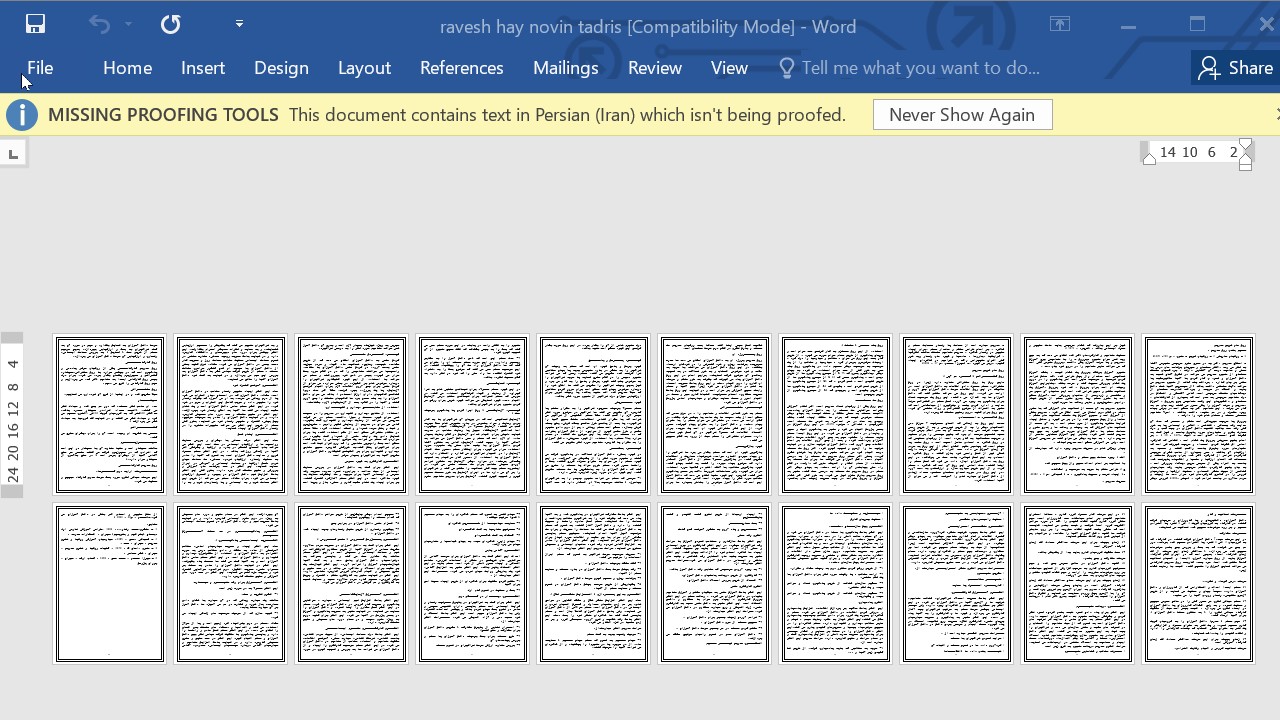This screenshot has height=720, width=1280.
Task: Click the tab selector at ruler corner
Action: (x=13, y=153)
